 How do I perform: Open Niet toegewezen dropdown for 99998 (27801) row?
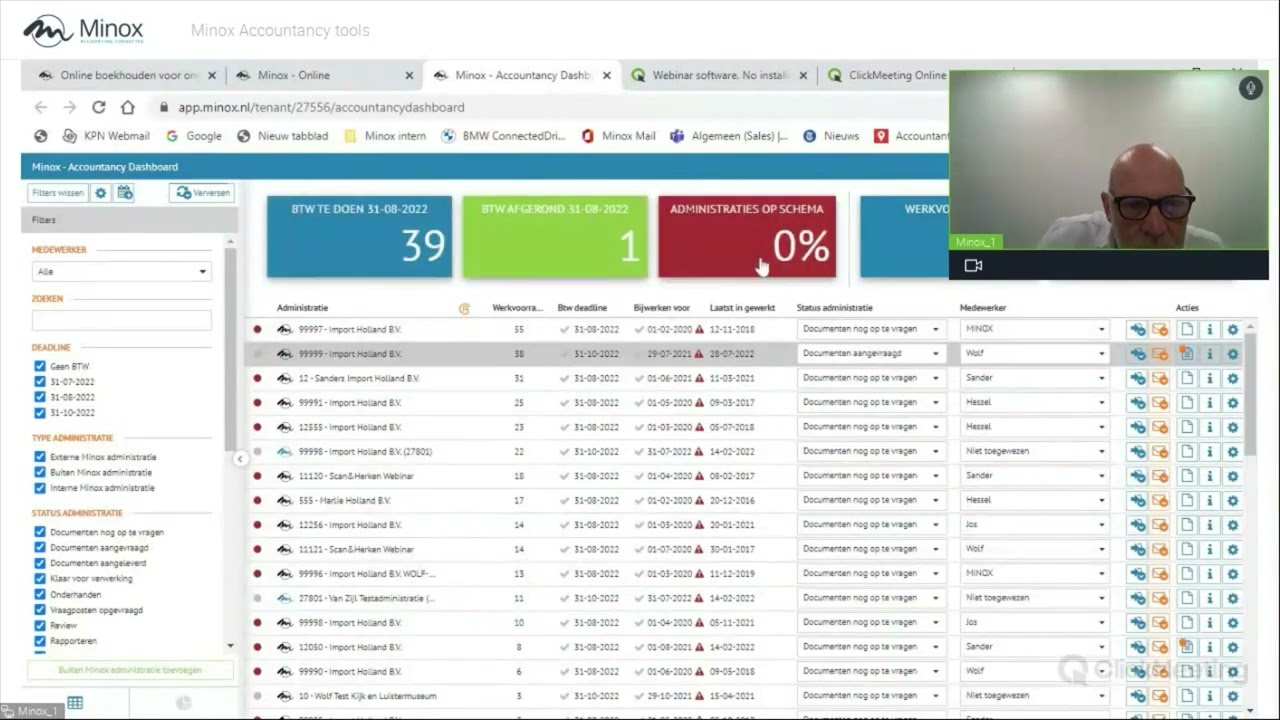pyautogui.click(x=1035, y=451)
